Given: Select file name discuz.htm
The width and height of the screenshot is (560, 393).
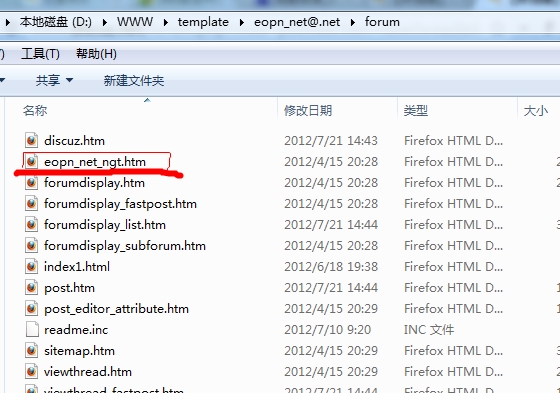Looking at the screenshot, I should tap(74, 141).
